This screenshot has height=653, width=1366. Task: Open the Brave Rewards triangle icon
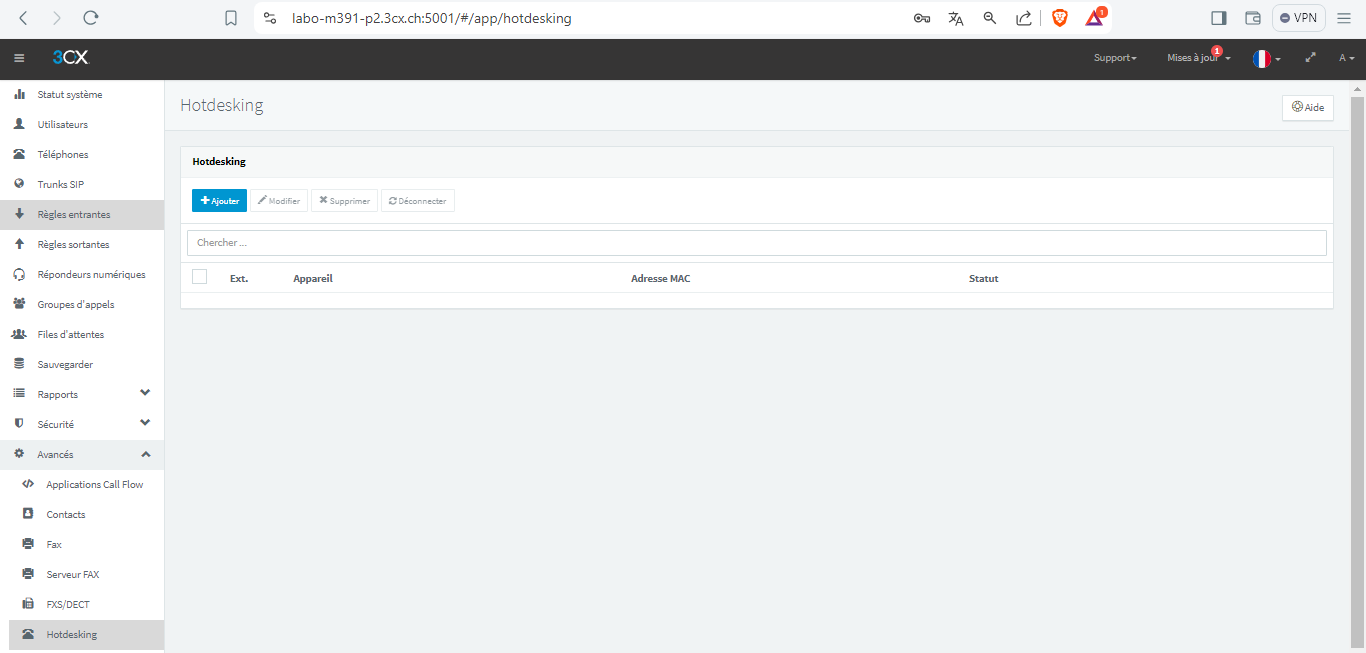[1095, 18]
